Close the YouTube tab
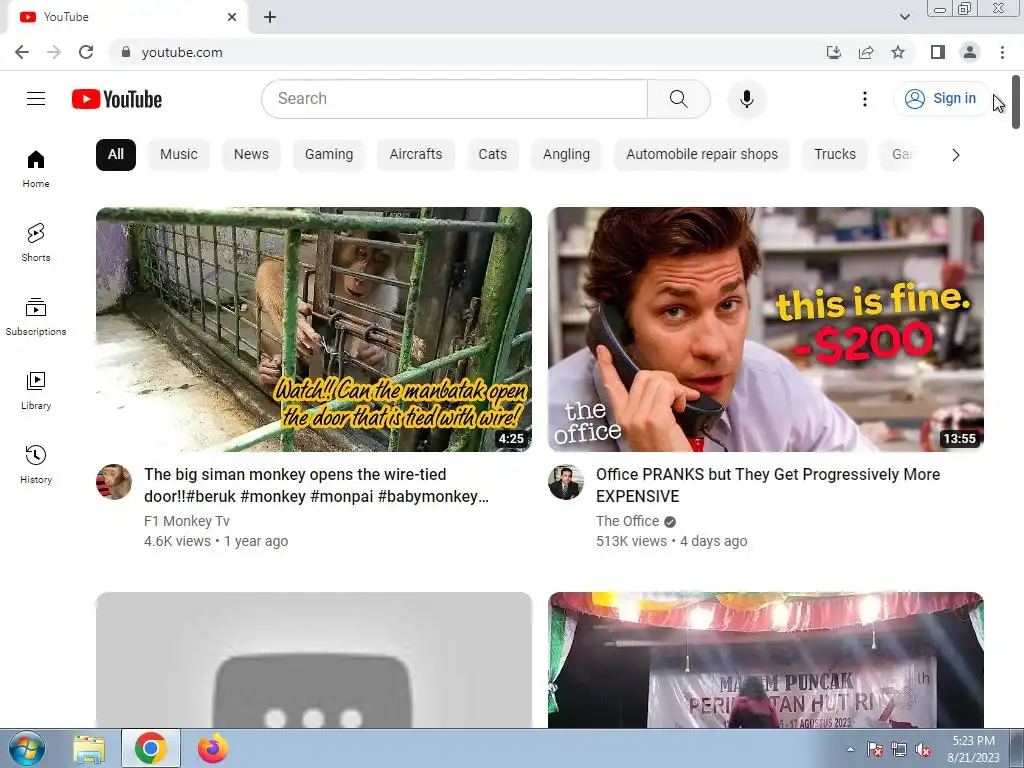The height and width of the screenshot is (768, 1024). [x=232, y=17]
